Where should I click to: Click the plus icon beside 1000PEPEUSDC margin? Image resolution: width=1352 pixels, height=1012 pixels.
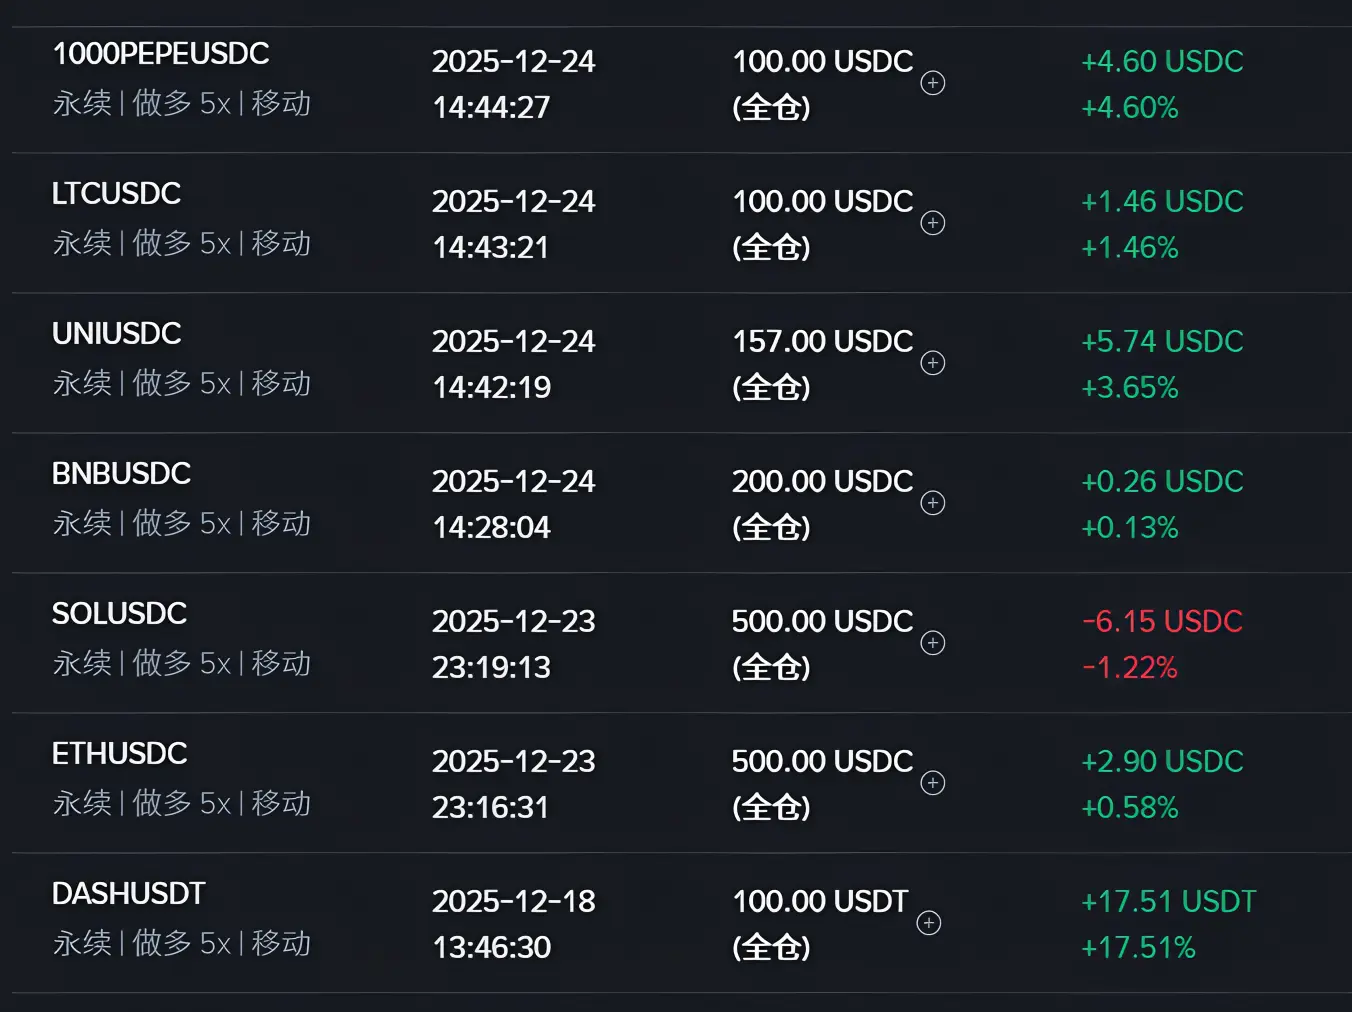(x=932, y=83)
